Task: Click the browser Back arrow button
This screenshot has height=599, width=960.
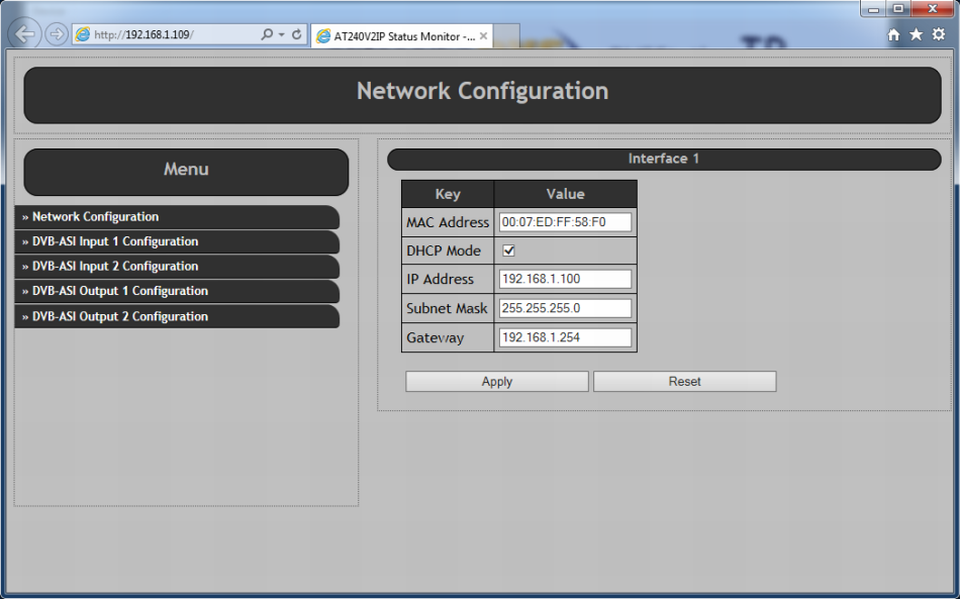Action: (x=25, y=34)
